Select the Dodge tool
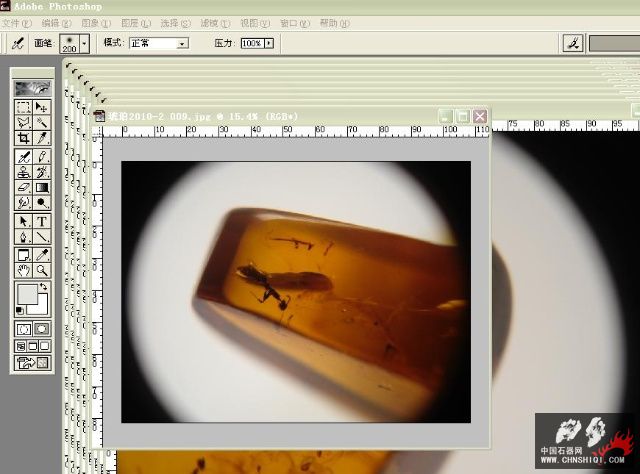Viewport: 640px width, 474px height. [x=42, y=203]
